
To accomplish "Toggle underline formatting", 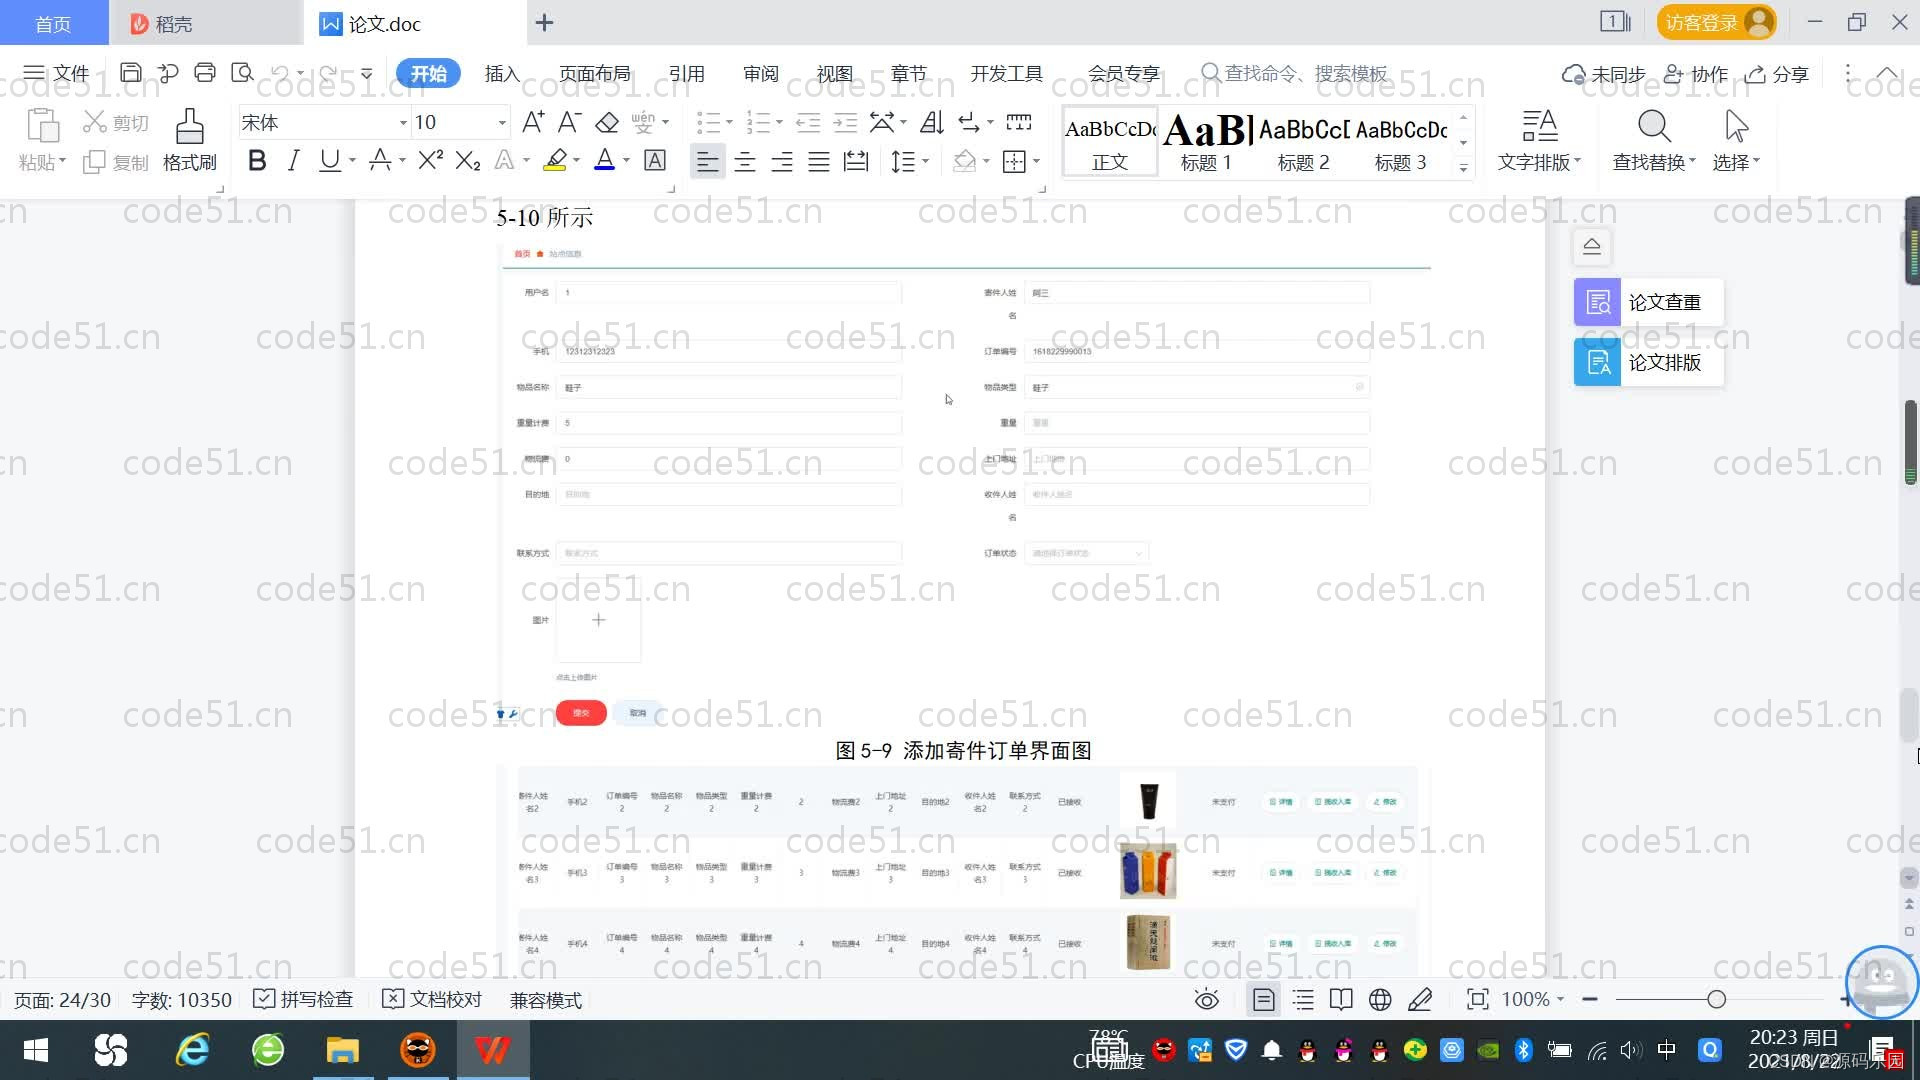I will click(x=330, y=160).
